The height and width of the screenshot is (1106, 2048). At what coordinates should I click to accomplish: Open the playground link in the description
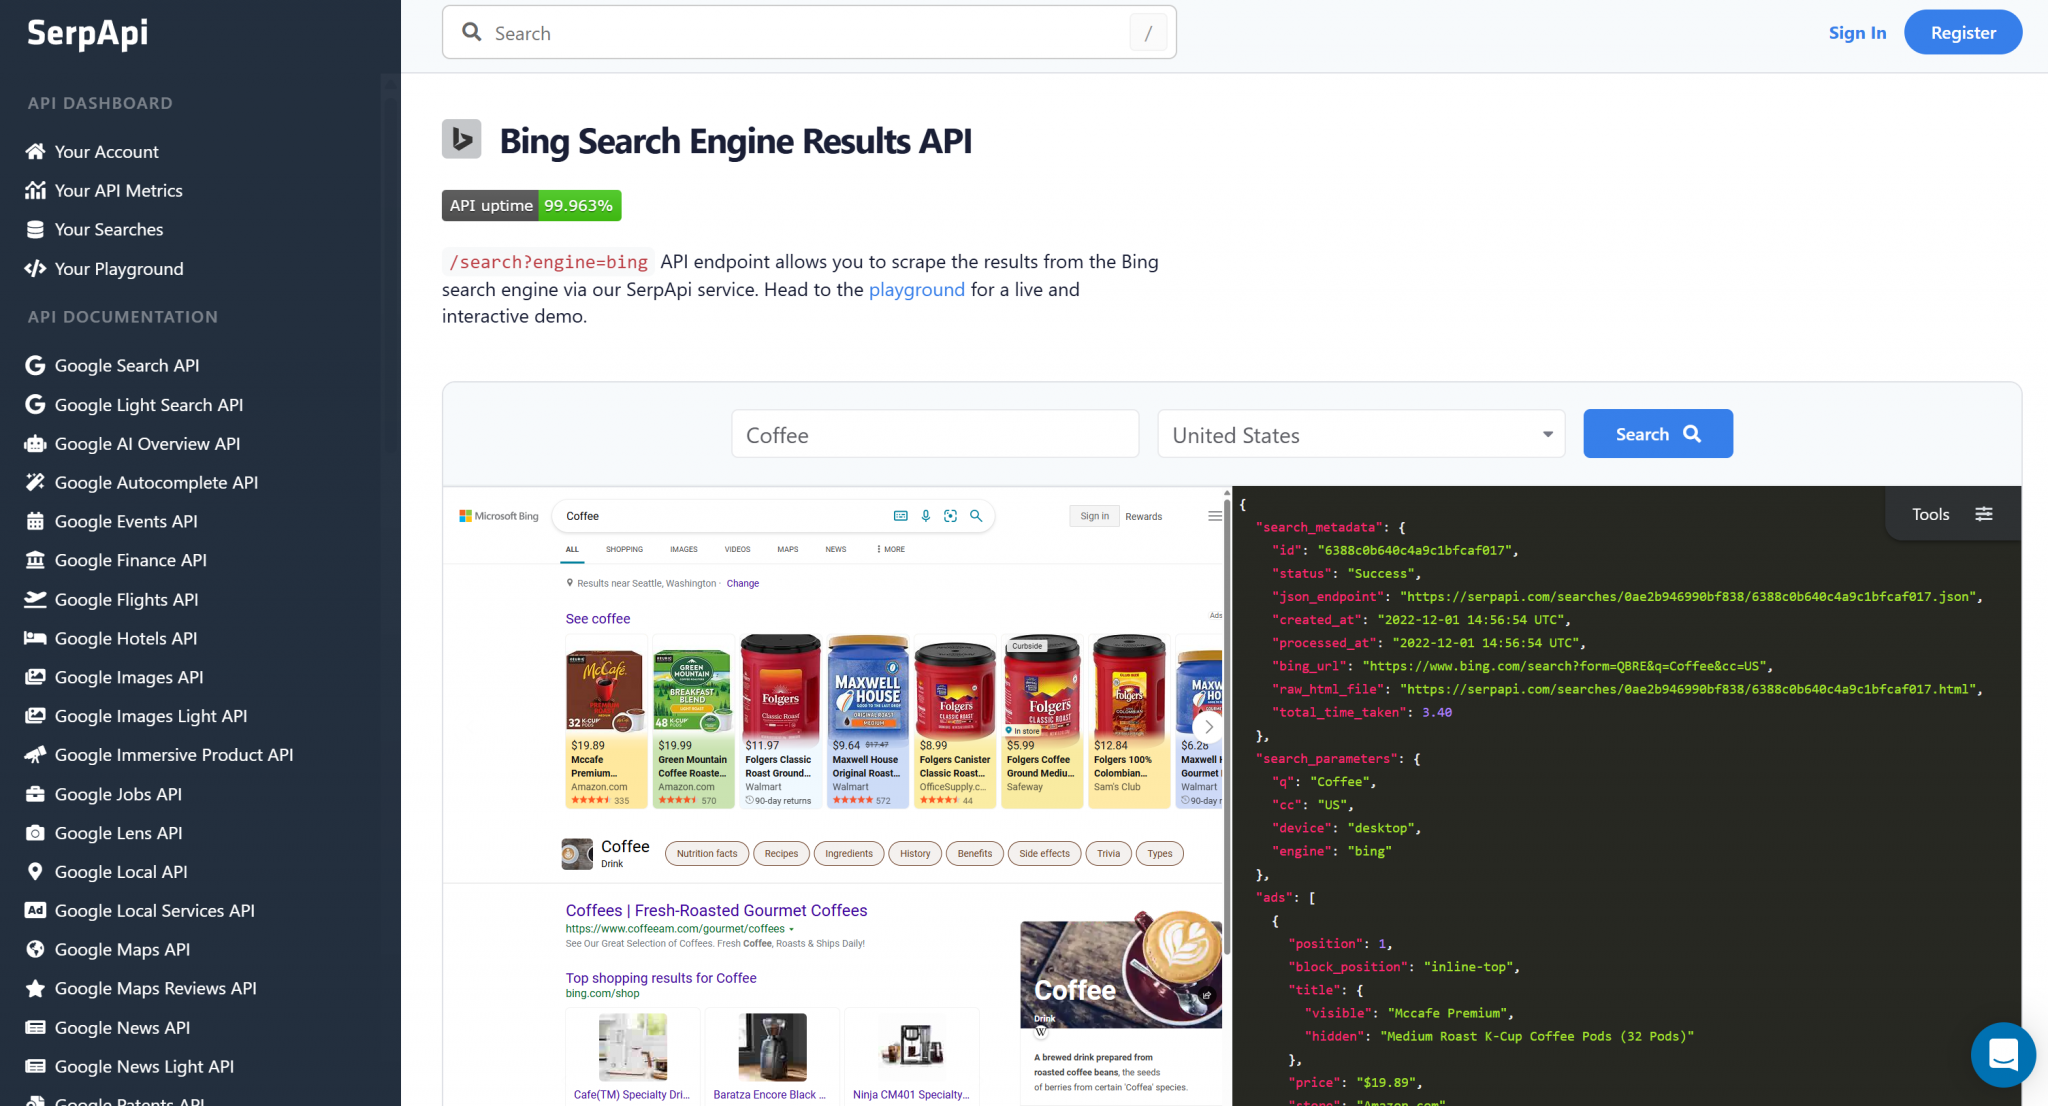916,289
